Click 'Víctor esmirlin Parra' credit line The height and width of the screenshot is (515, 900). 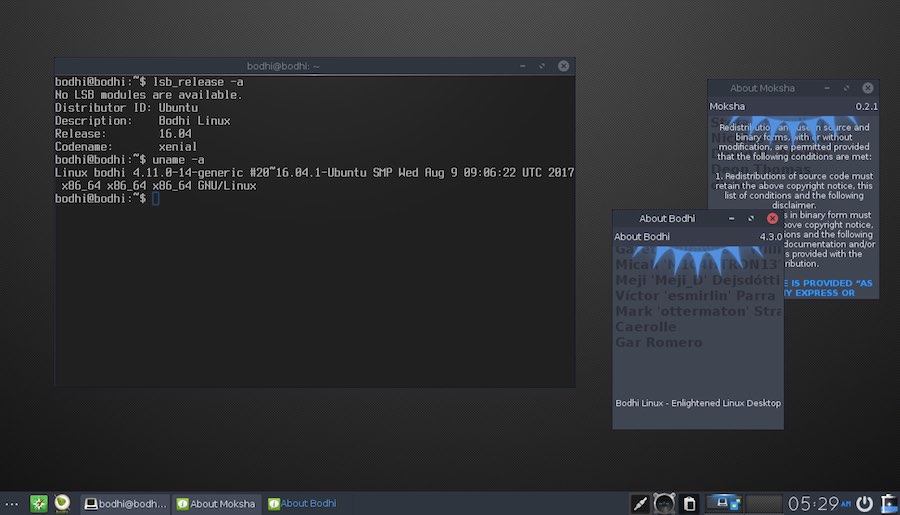(695, 296)
